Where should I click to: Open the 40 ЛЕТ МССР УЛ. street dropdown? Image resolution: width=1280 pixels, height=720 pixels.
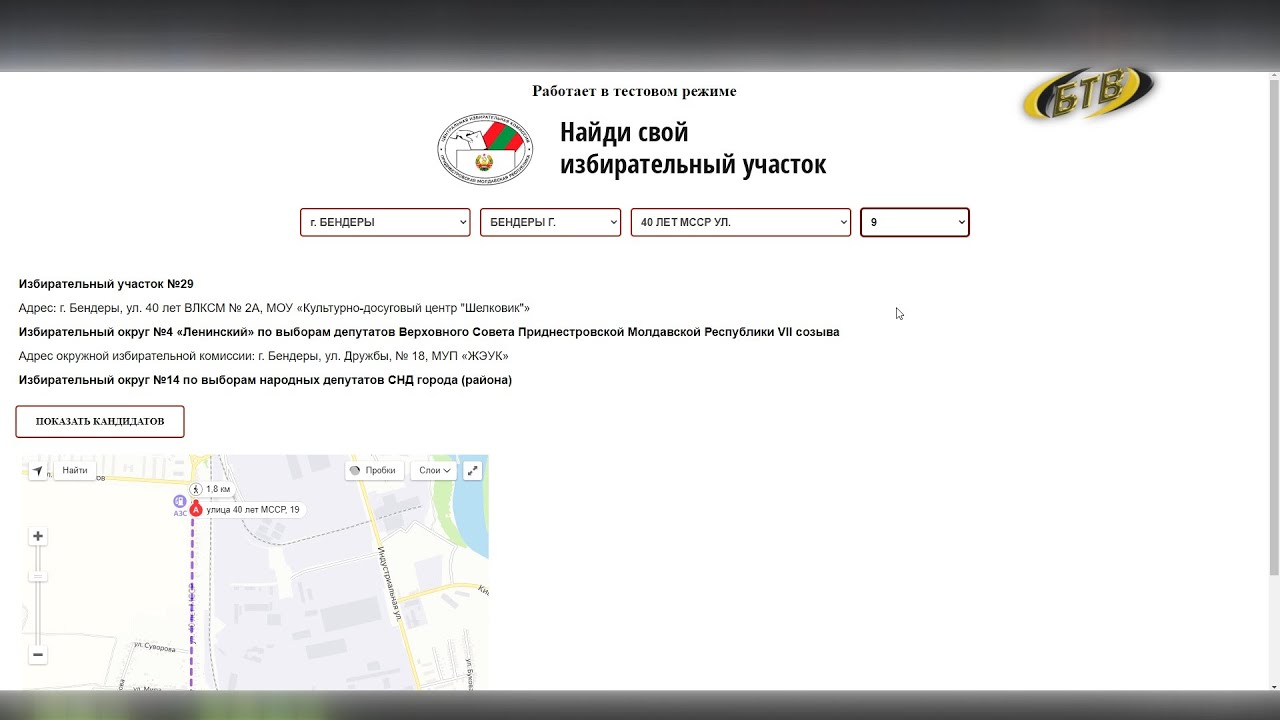click(x=740, y=222)
